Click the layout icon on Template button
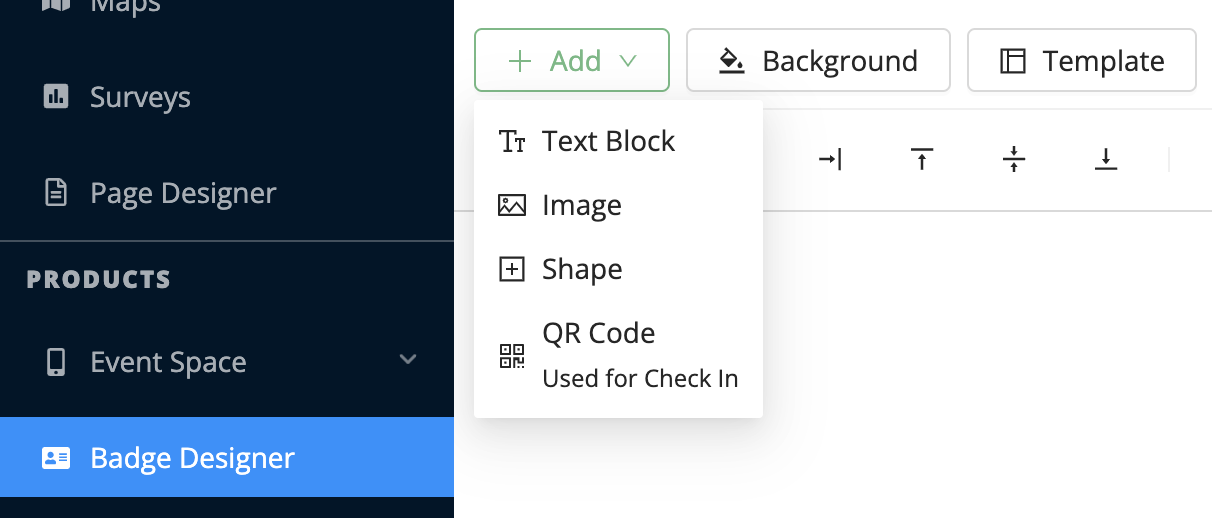Image resolution: width=1212 pixels, height=518 pixels. (x=1013, y=61)
